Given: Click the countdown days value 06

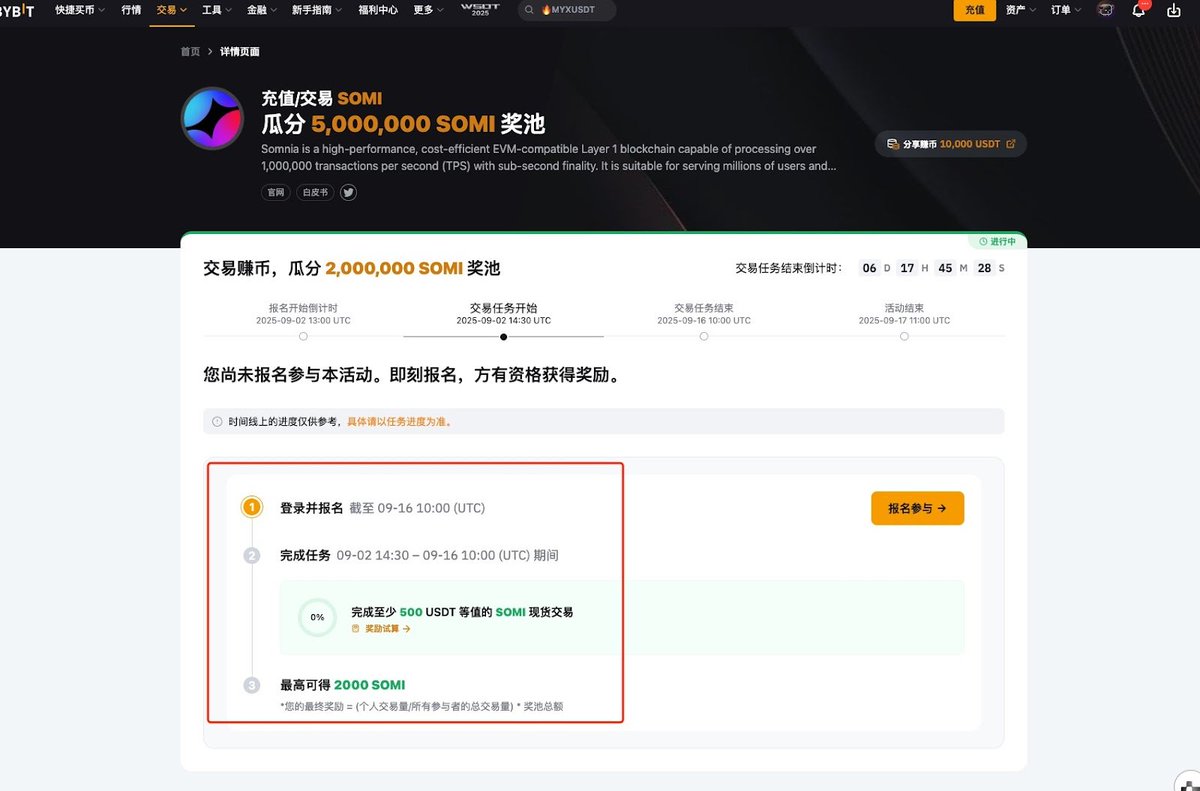Looking at the screenshot, I should (x=869, y=268).
